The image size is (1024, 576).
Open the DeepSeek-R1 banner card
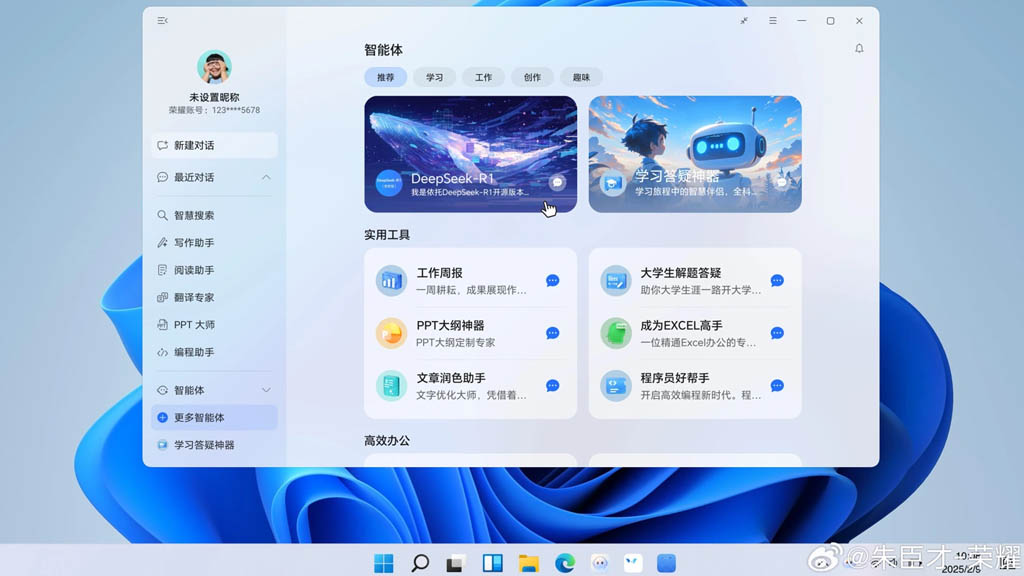pyautogui.click(x=470, y=154)
